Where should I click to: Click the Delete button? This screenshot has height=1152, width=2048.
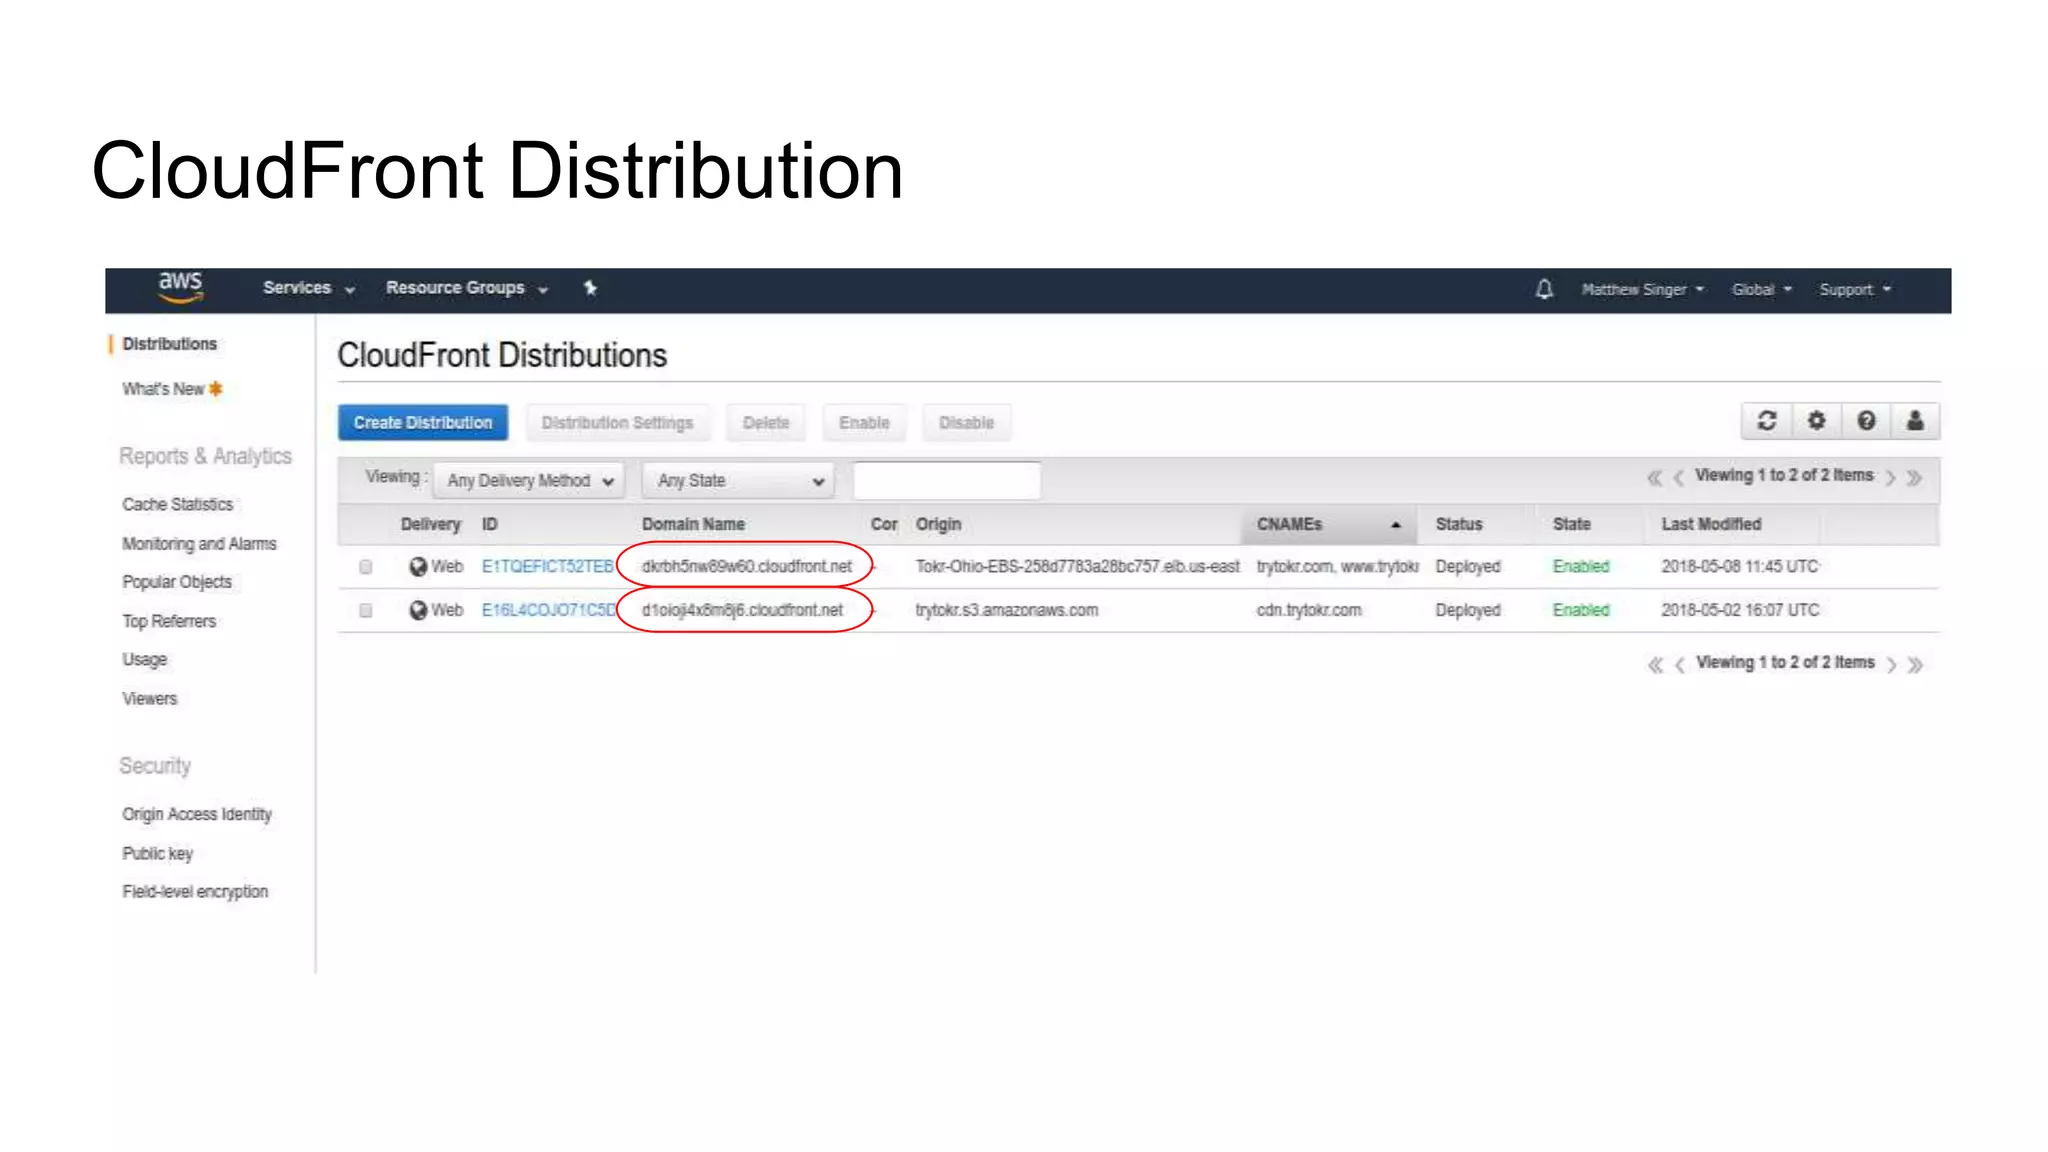(766, 423)
